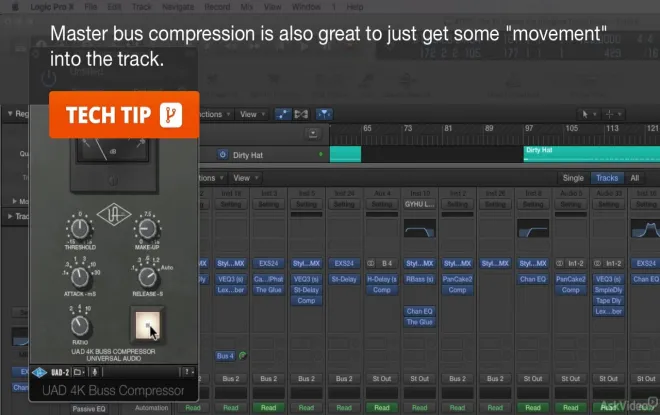Open the preset folder dropdown in UAD footer
The image size is (660, 415).
click(x=79, y=372)
